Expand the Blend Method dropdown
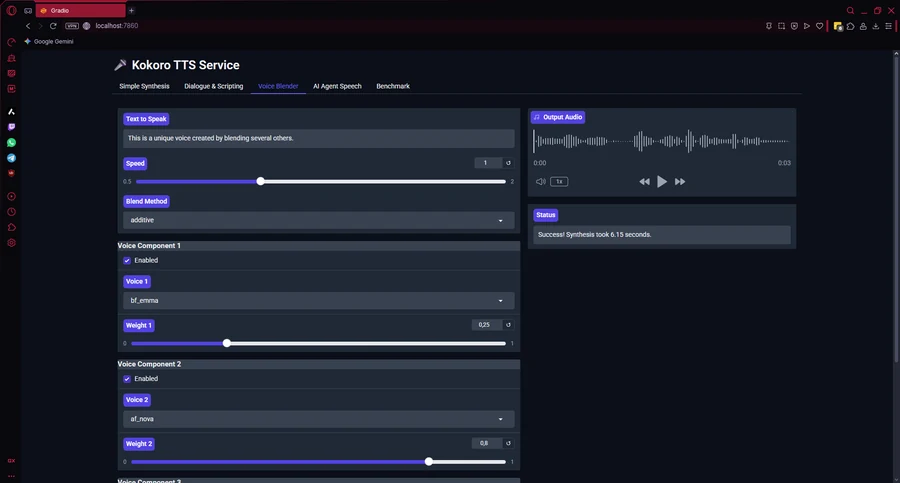This screenshot has height=483, width=900. 318,220
